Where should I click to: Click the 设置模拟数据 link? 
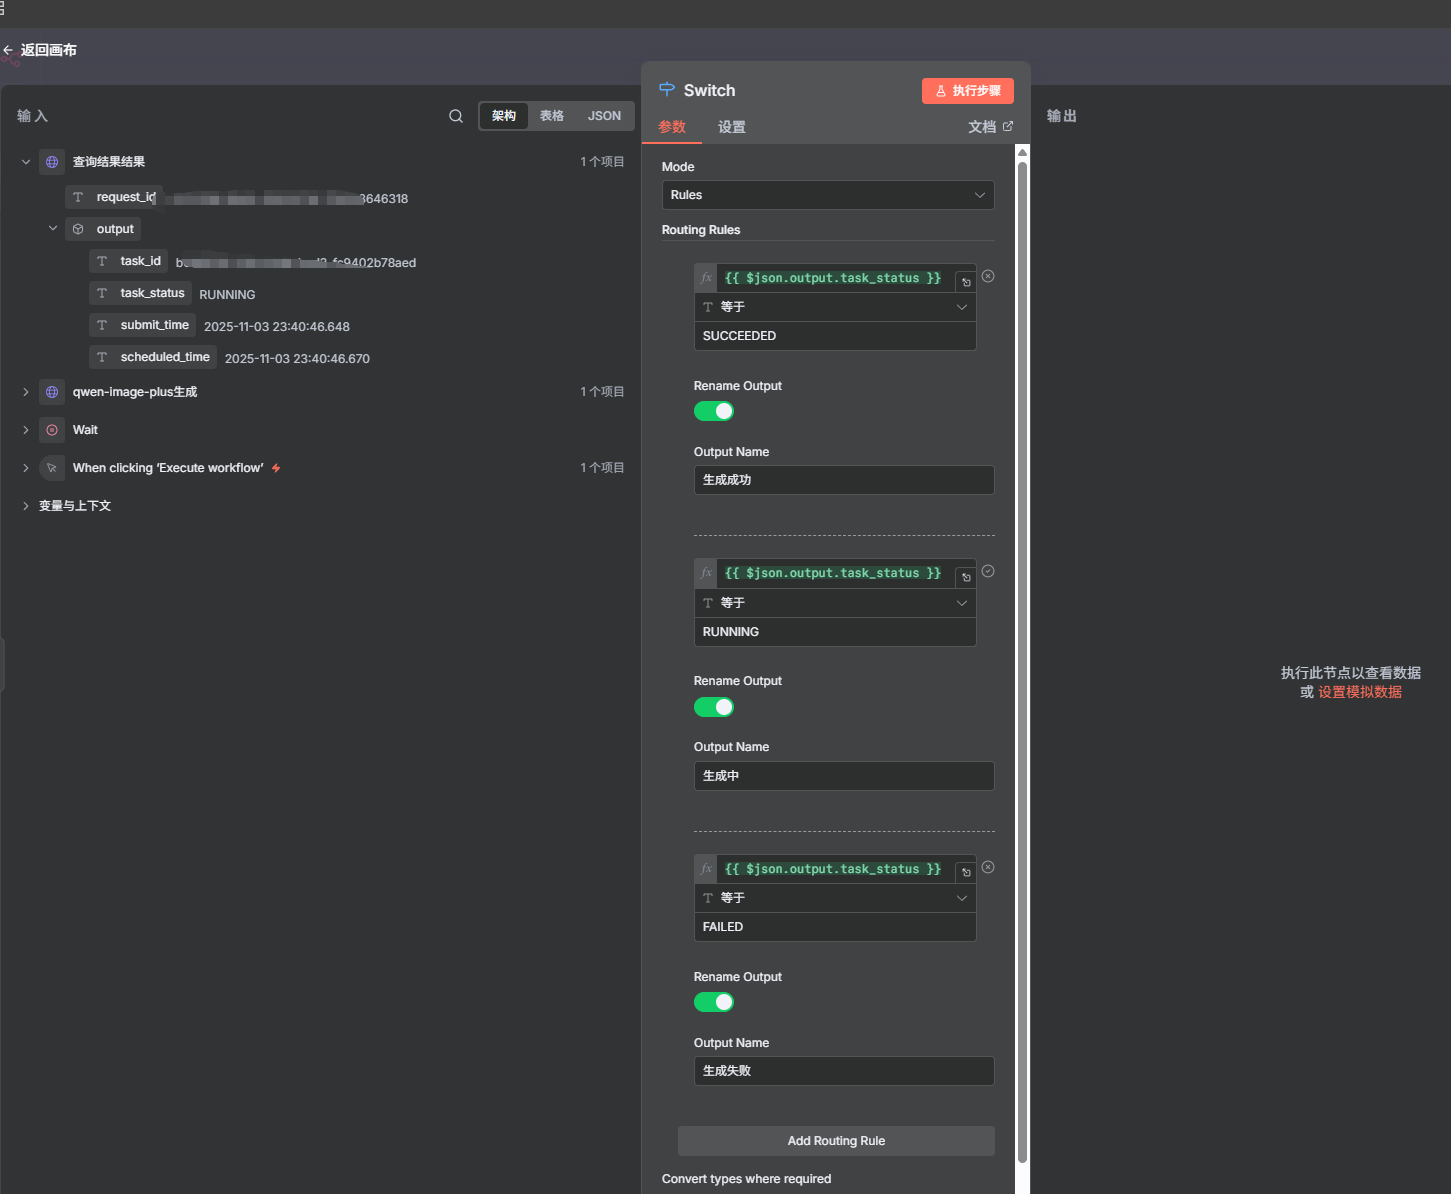(1360, 692)
